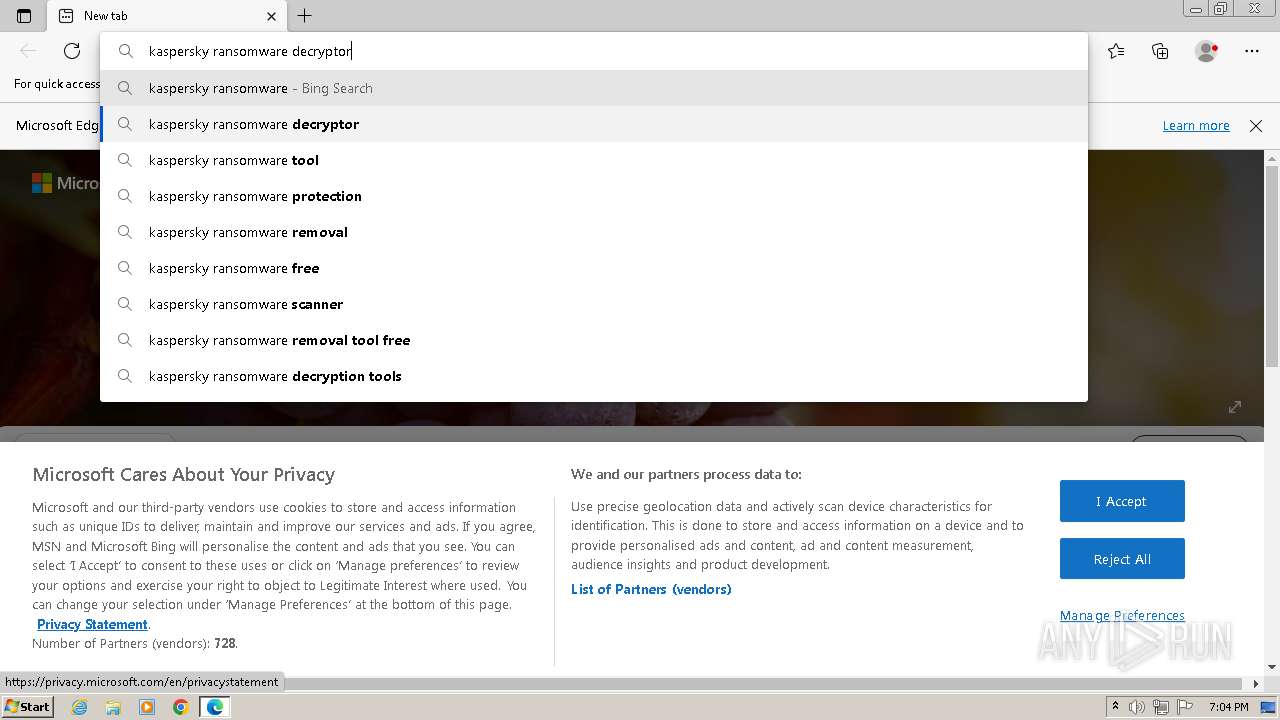This screenshot has height=720, width=1280.
Task: Open the Privacy Statement link
Action: (x=92, y=624)
